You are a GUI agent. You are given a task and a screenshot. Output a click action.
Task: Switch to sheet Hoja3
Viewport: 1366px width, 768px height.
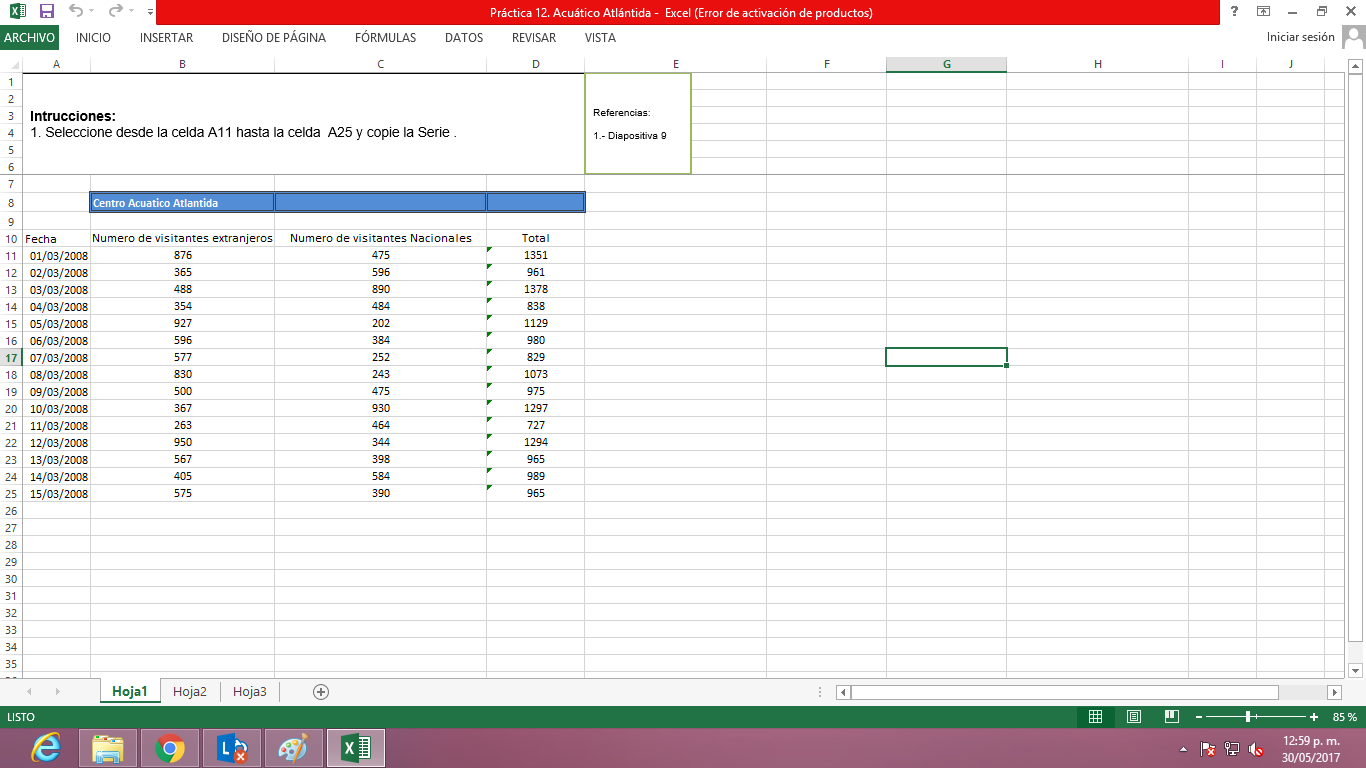[x=250, y=691]
